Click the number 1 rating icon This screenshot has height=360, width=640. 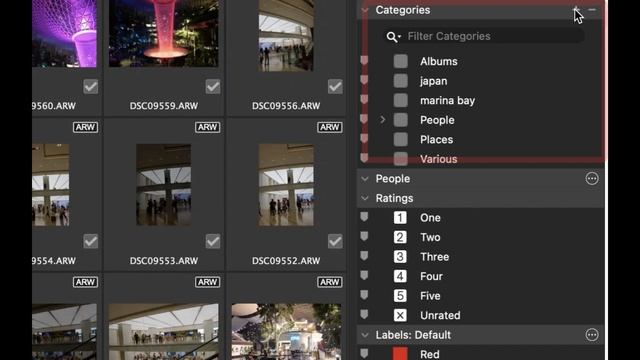[x=400, y=218]
